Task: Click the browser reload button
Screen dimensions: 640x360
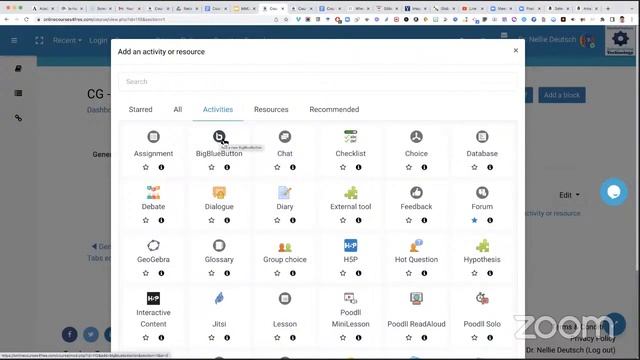Action: point(27,19)
